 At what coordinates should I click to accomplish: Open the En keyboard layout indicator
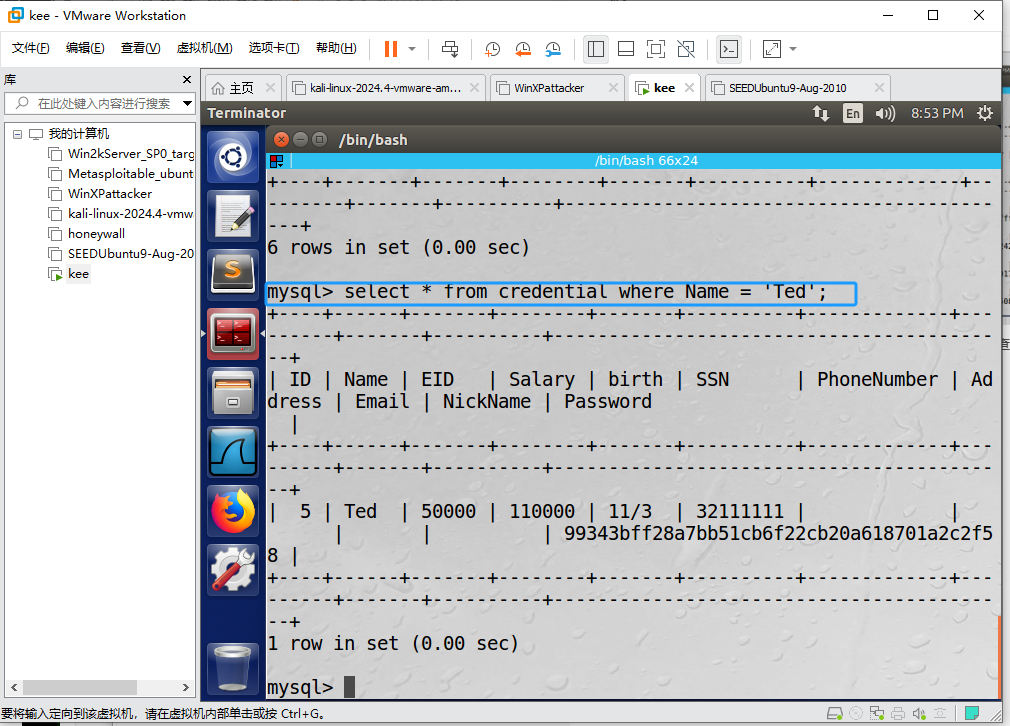pos(853,113)
